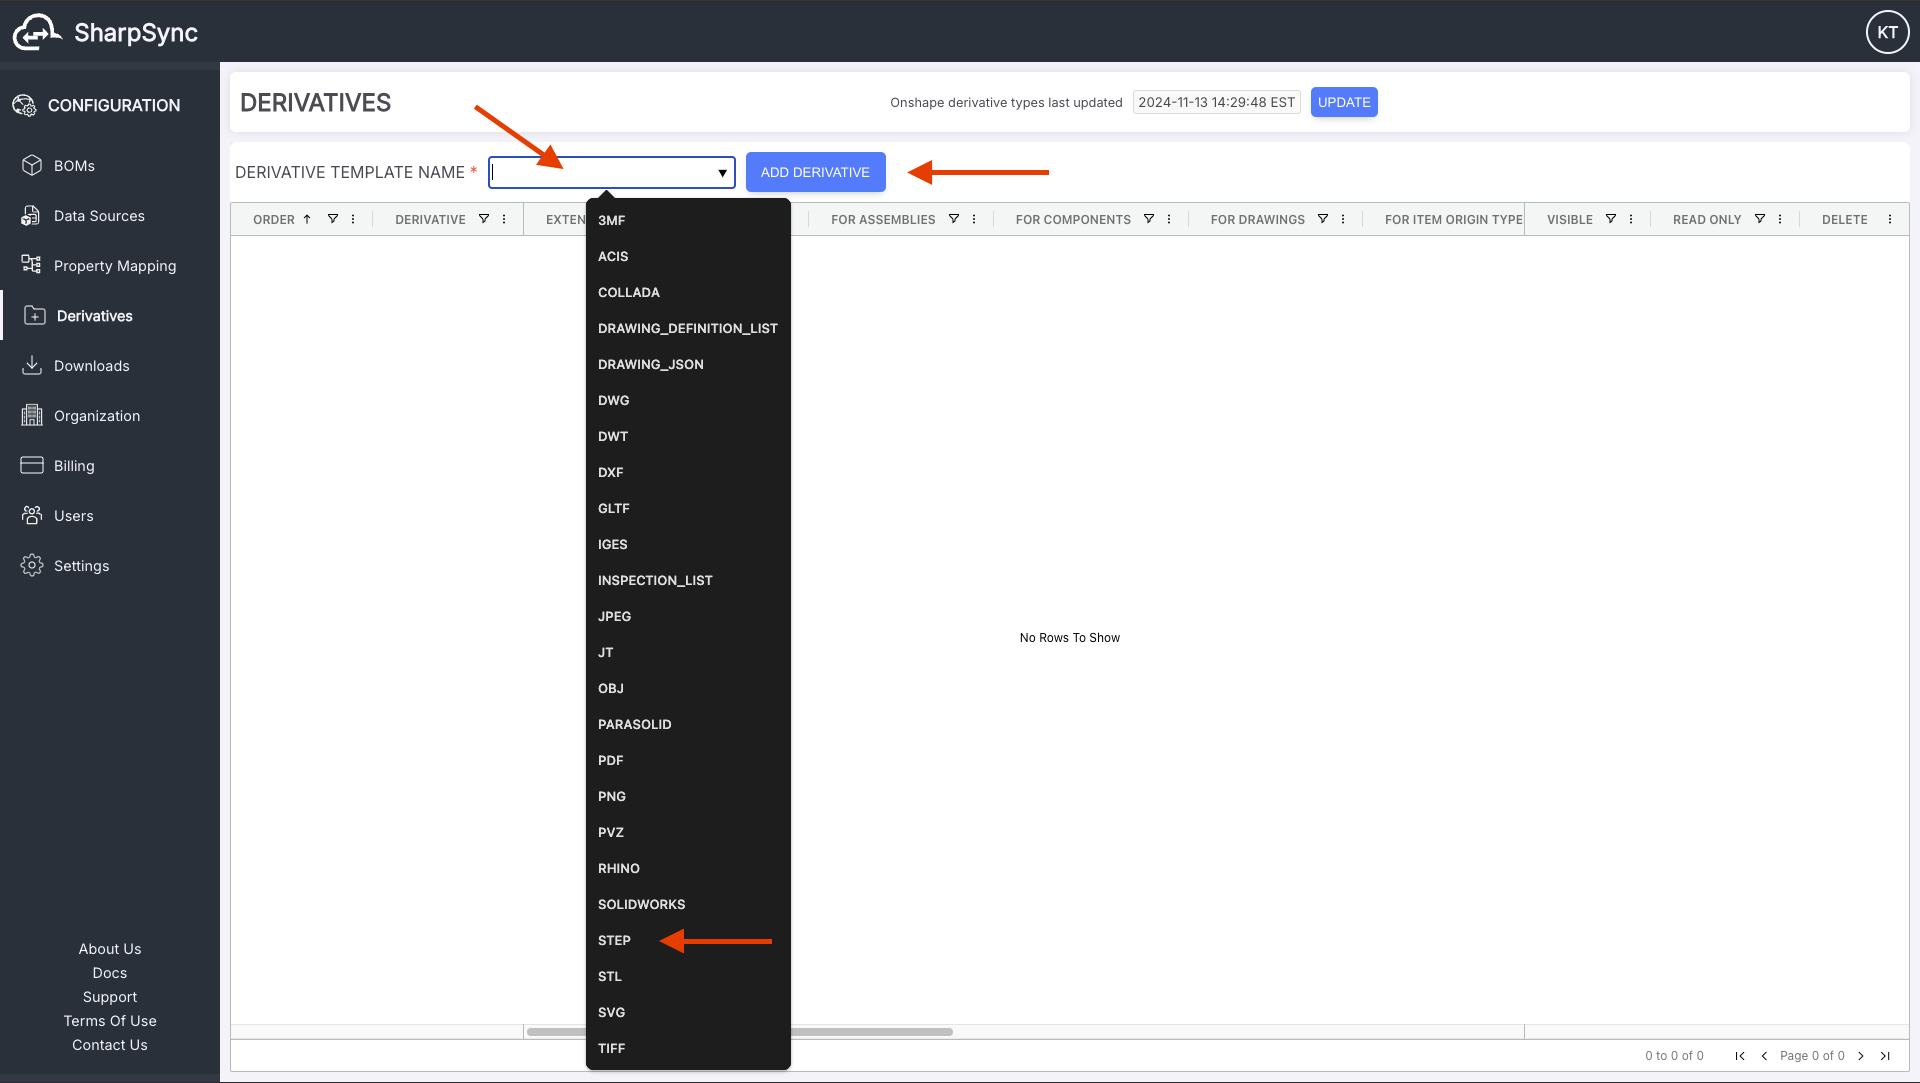1920x1083 pixels.
Task: Open Users management page
Action: point(73,514)
